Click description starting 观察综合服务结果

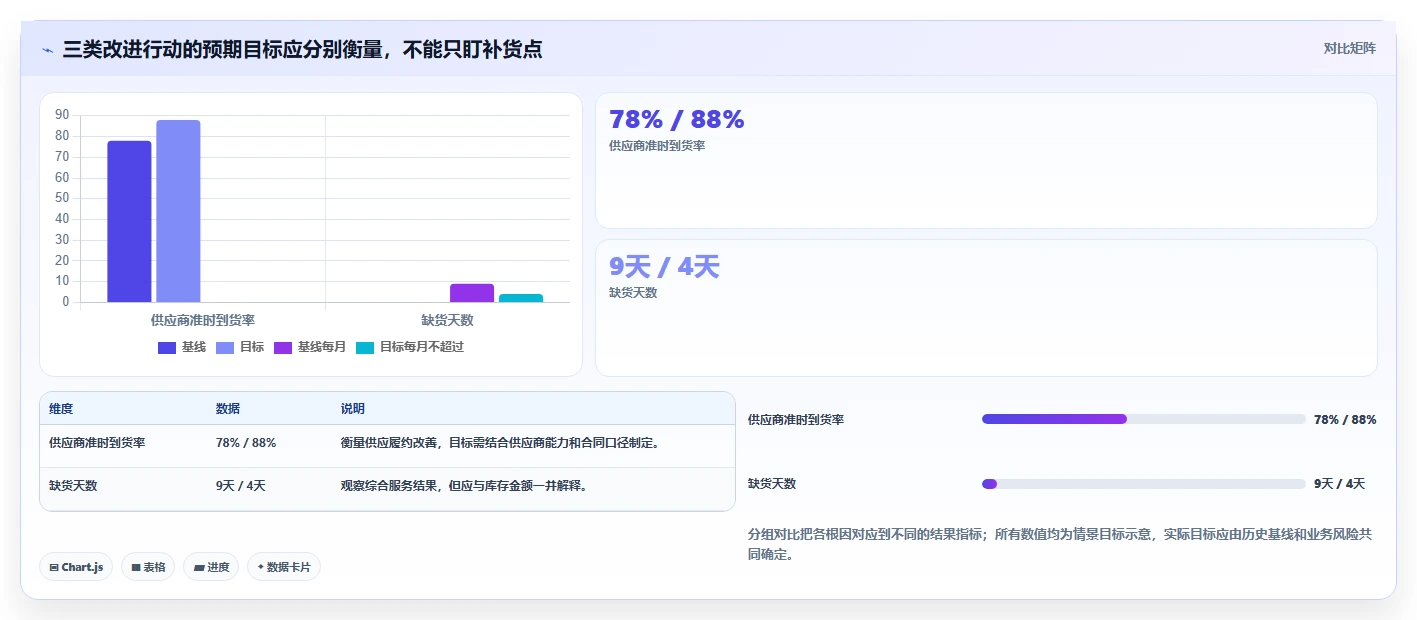tap(463, 485)
